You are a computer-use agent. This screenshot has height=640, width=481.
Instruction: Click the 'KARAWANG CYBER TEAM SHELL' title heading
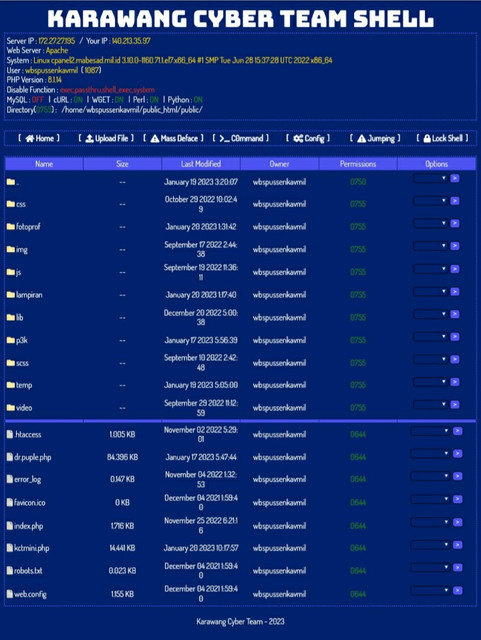240,18
